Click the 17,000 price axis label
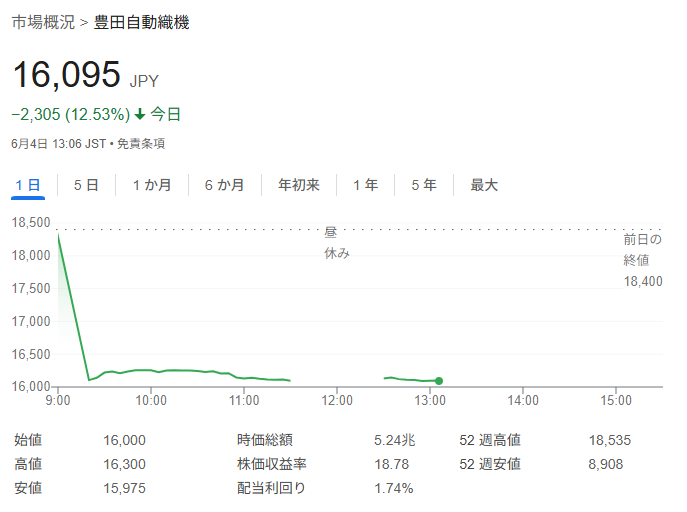 tap(31, 321)
